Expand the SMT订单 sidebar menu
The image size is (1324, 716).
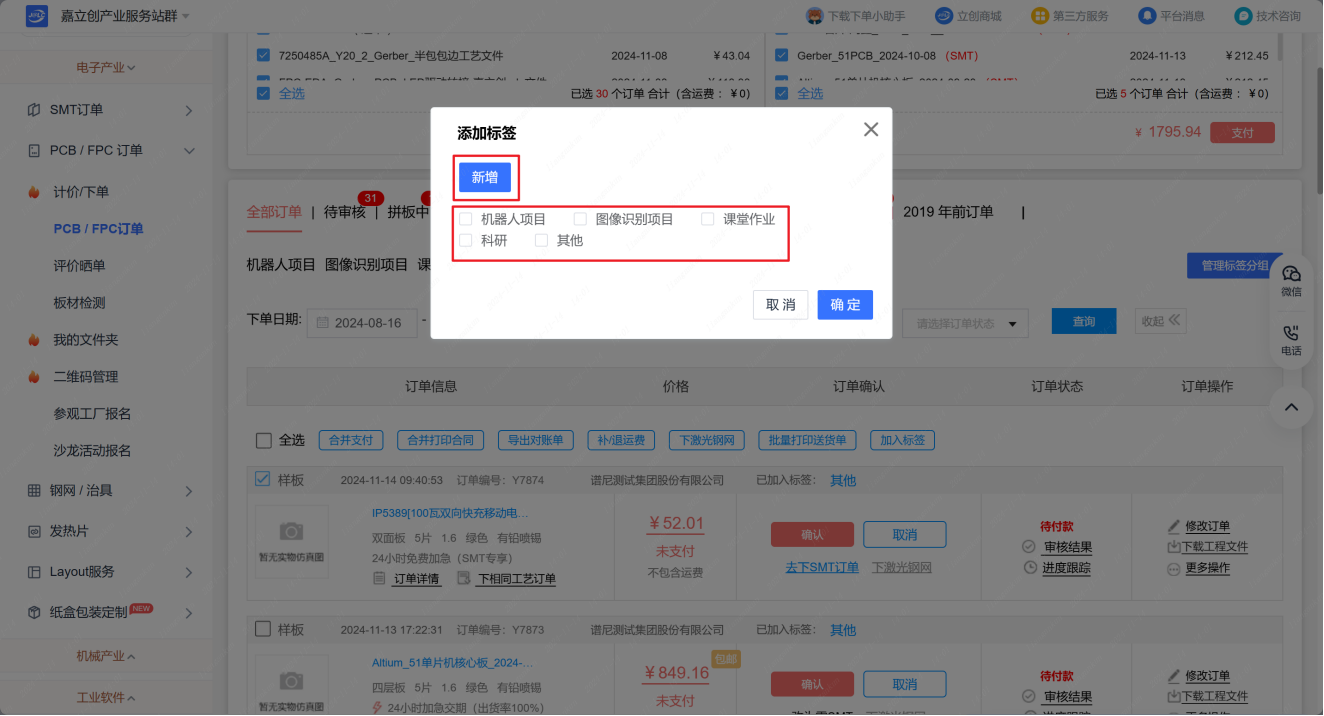coord(188,111)
